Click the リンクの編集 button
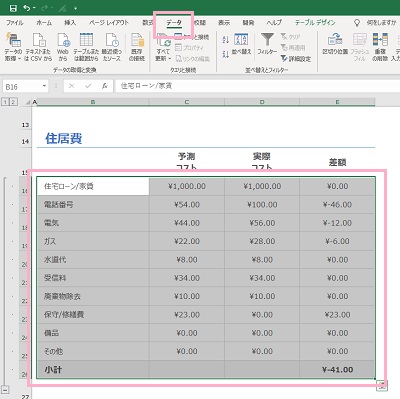 192,59
